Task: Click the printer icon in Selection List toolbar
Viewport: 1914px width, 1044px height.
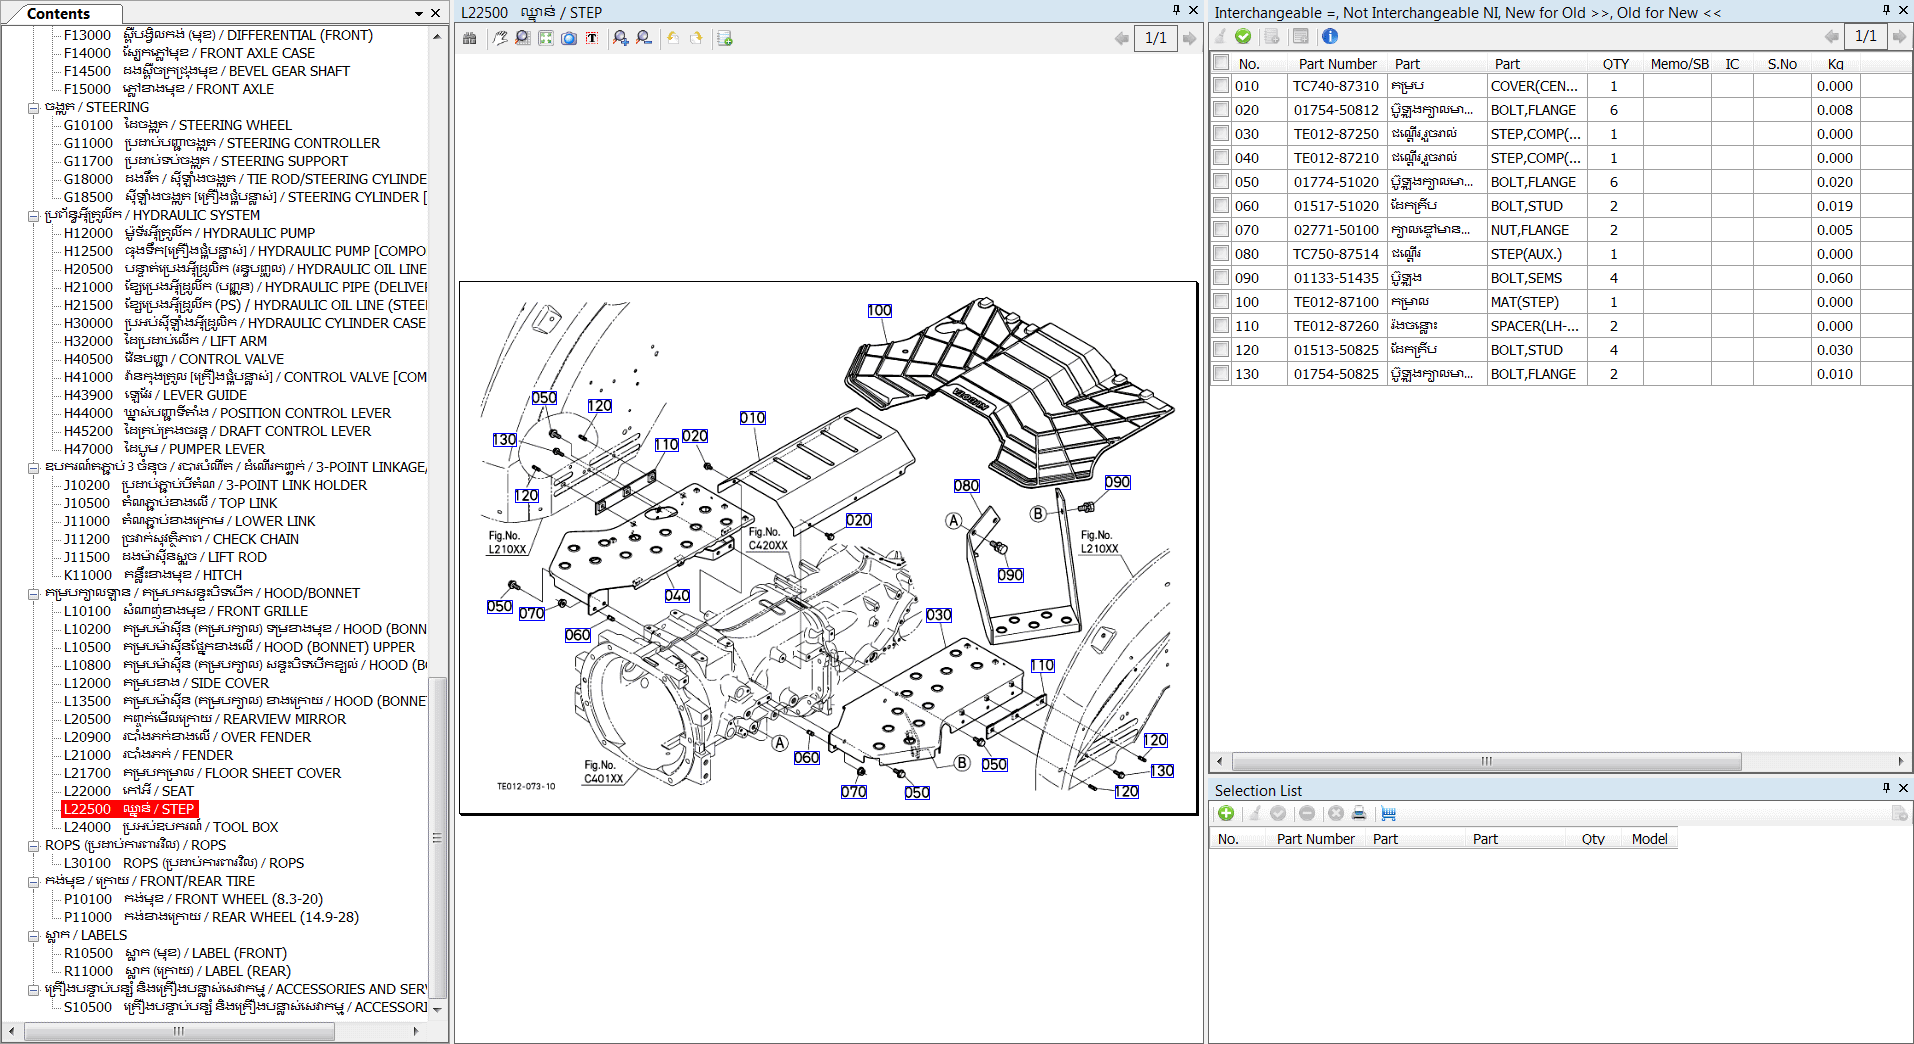Action: (1359, 813)
